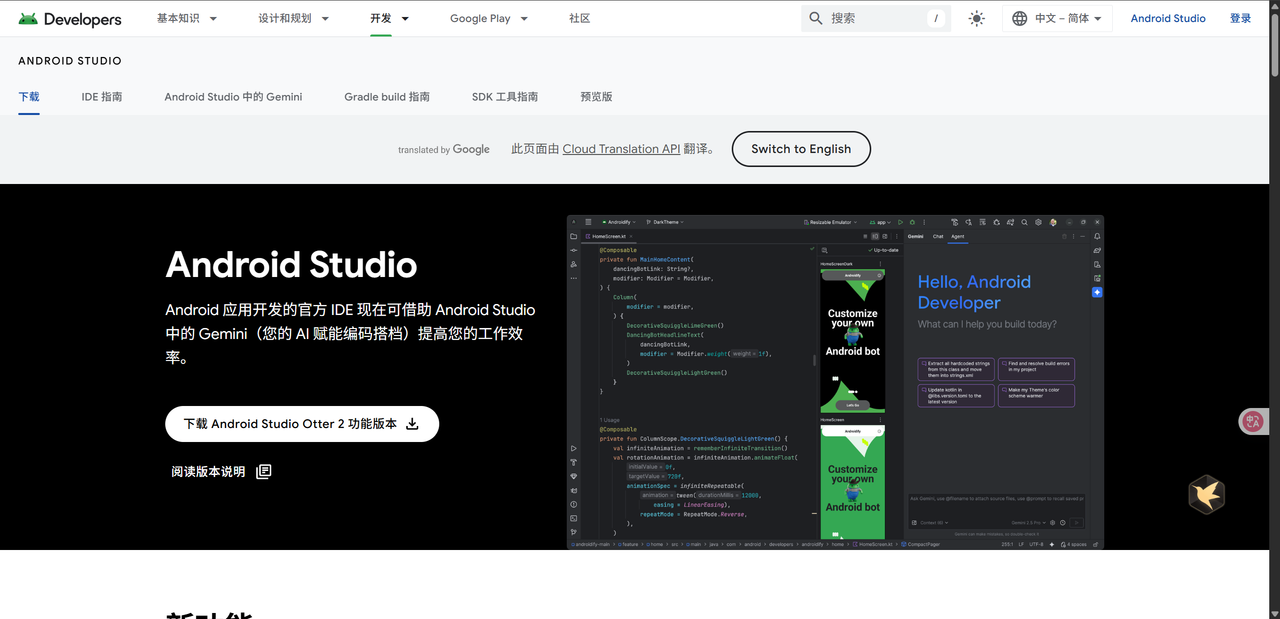Click 'Make my Theme's color scheme warmer' chip
Image resolution: width=1280 pixels, height=619 pixels.
pos(1036,395)
